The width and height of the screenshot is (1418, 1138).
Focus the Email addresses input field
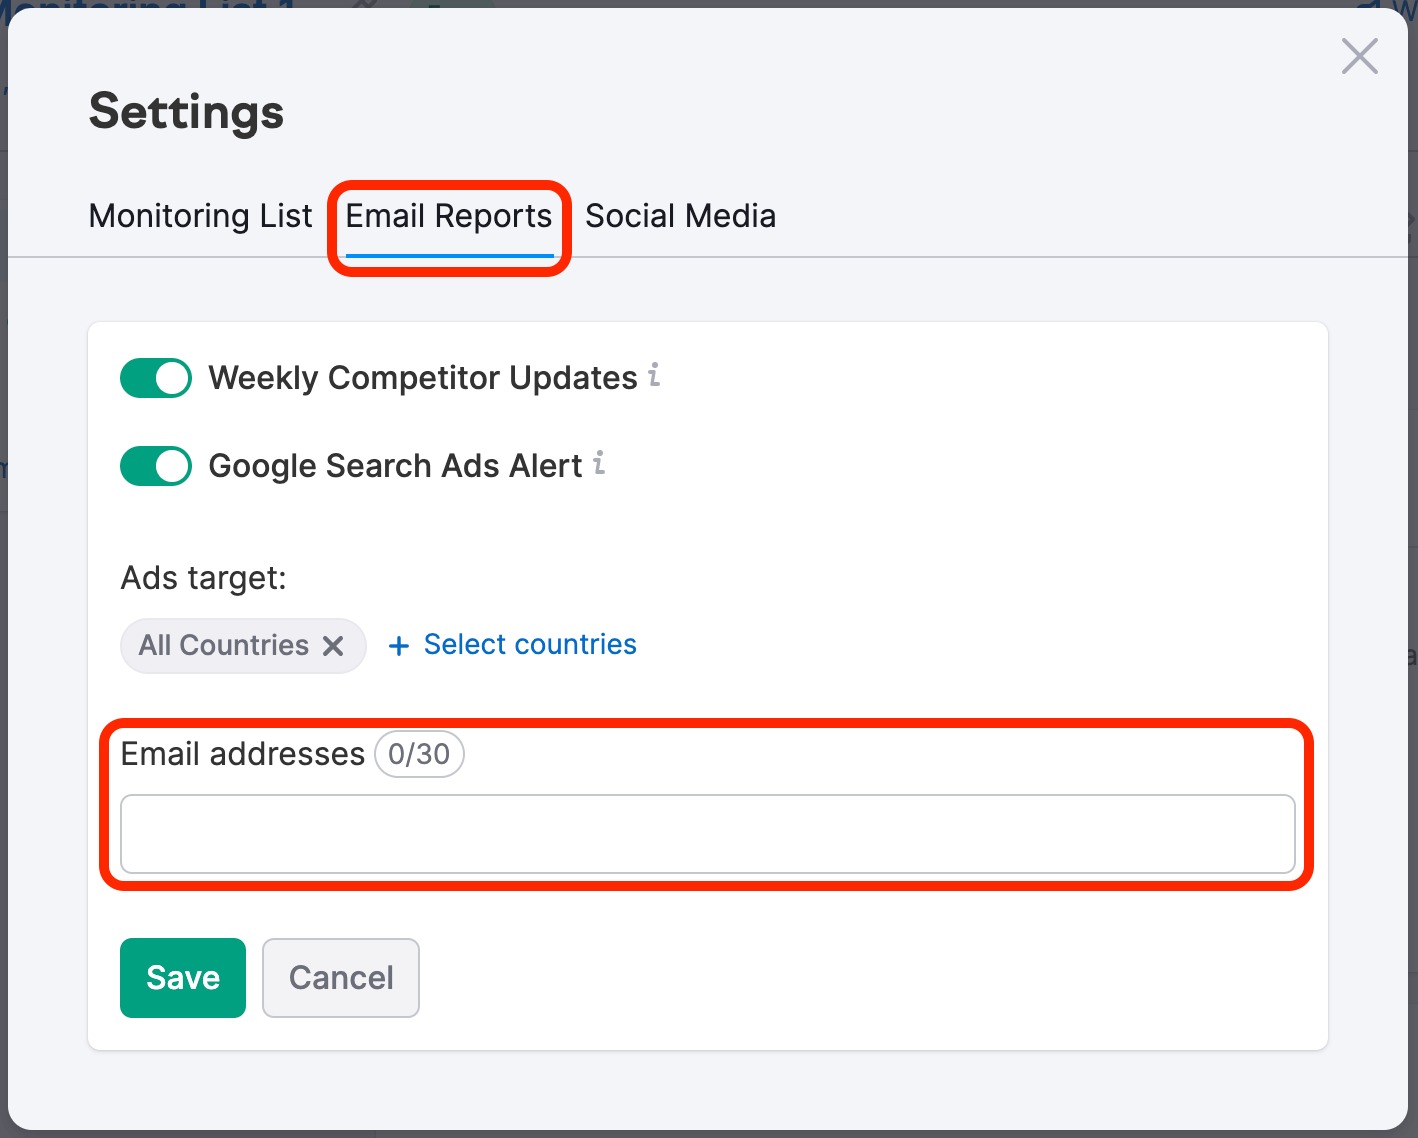(707, 834)
